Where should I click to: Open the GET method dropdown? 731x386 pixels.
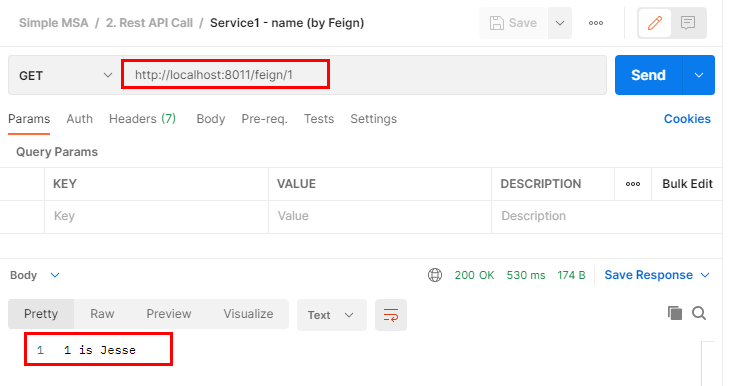65,76
